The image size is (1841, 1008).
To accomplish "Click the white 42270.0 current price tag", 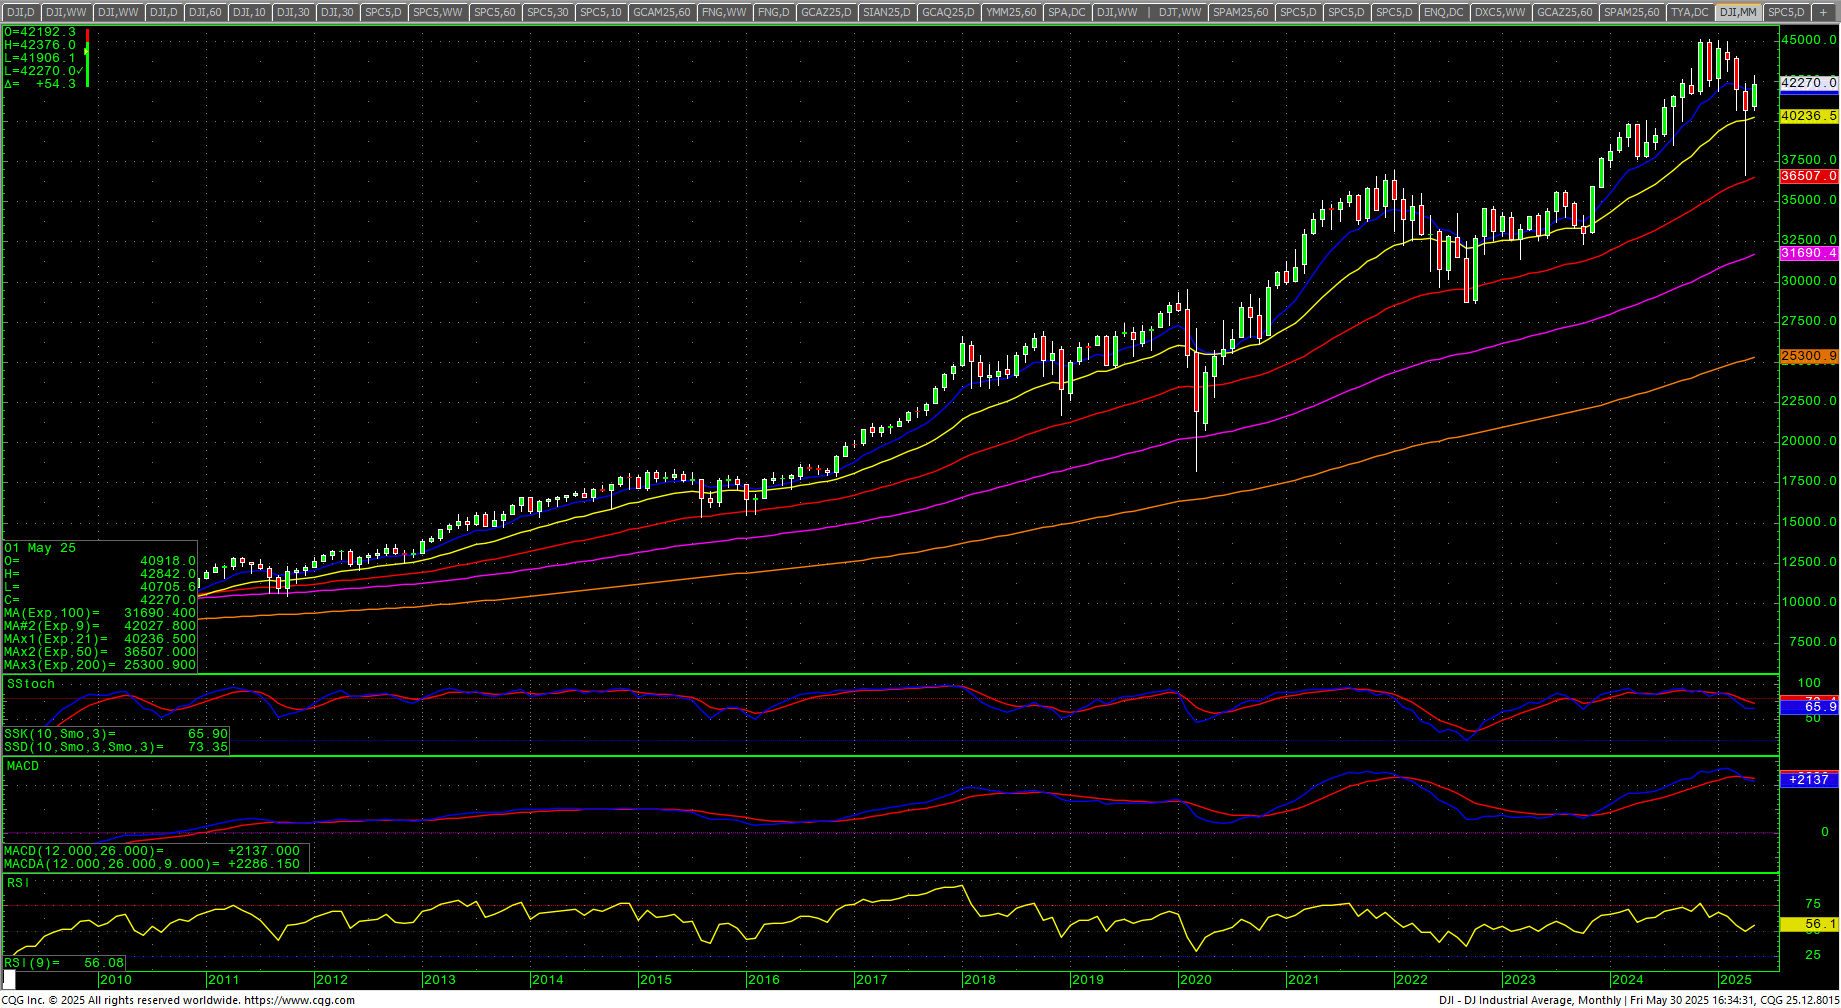I will (1809, 83).
